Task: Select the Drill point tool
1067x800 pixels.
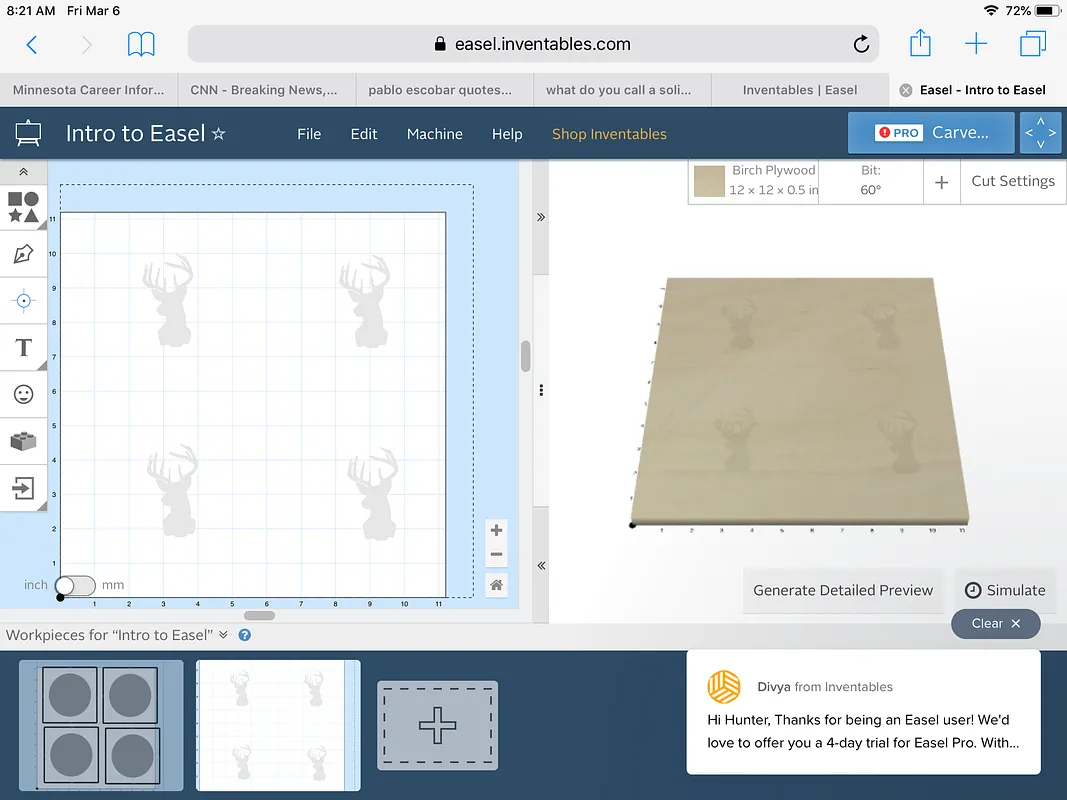Action: pyautogui.click(x=23, y=301)
